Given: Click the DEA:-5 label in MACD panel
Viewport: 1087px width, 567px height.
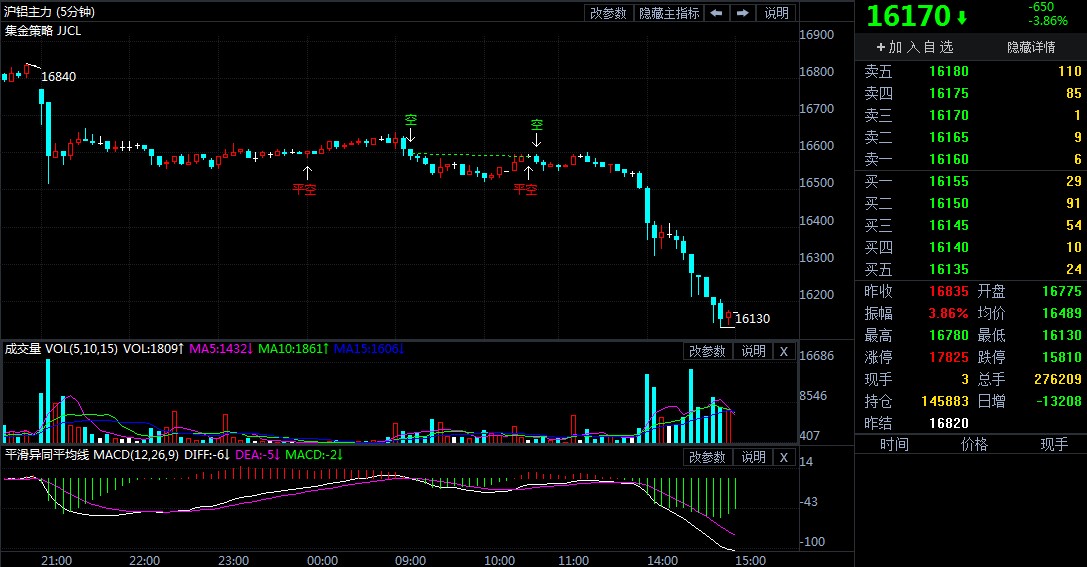Looking at the screenshot, I should pyautogui.click(x=256, y=455).
